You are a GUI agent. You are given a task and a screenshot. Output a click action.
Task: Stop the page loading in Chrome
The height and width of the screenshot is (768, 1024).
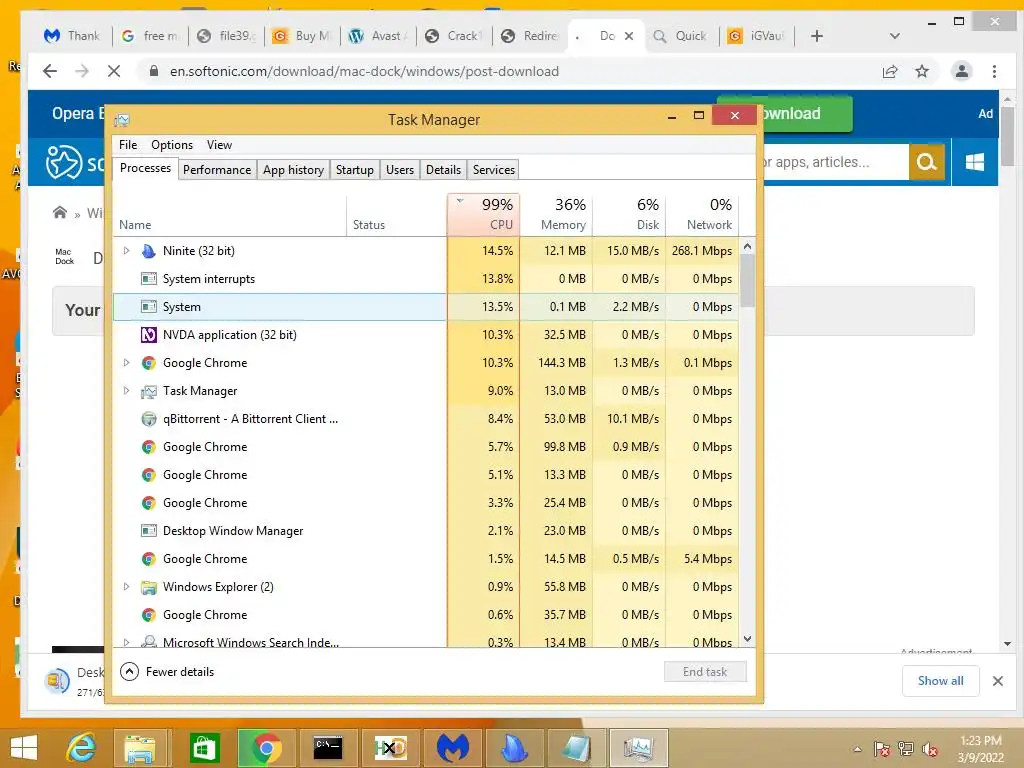click(114, 71)
